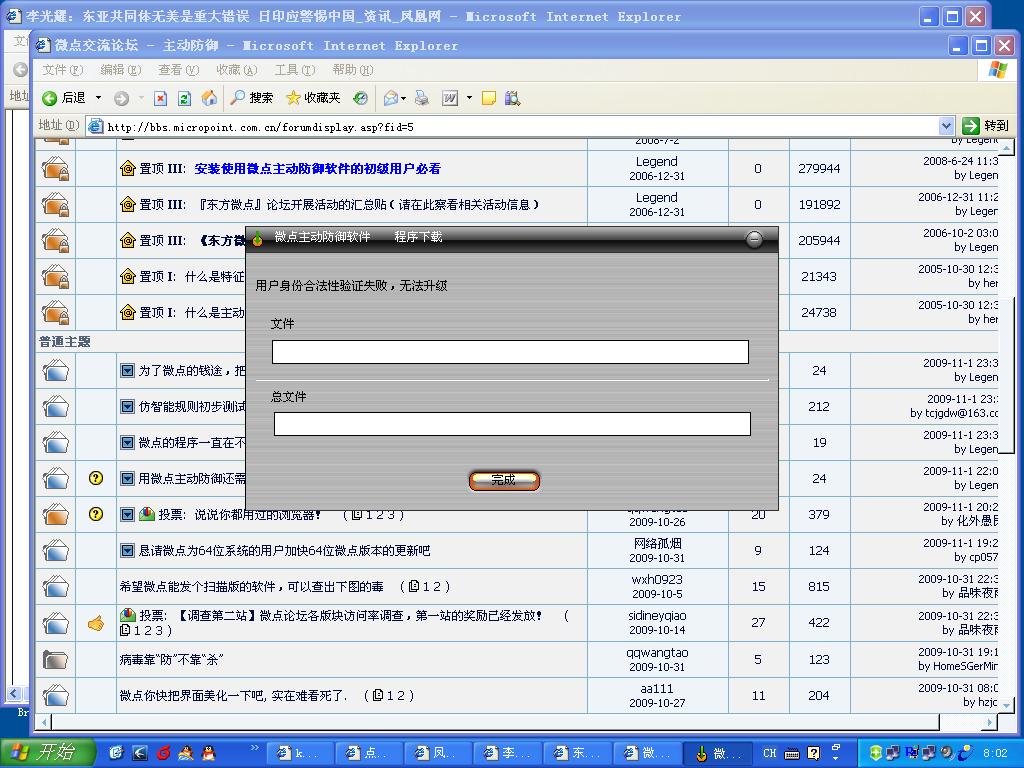Click expand box before 恳请微点为64位 thread
Screen dimensions: 1024x768
[127, 551]
